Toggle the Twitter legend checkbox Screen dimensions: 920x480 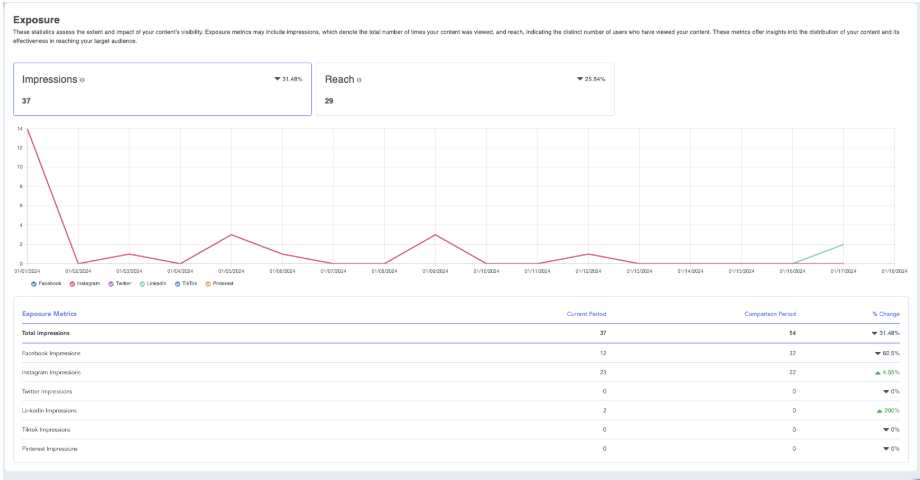tap(111, 283)
